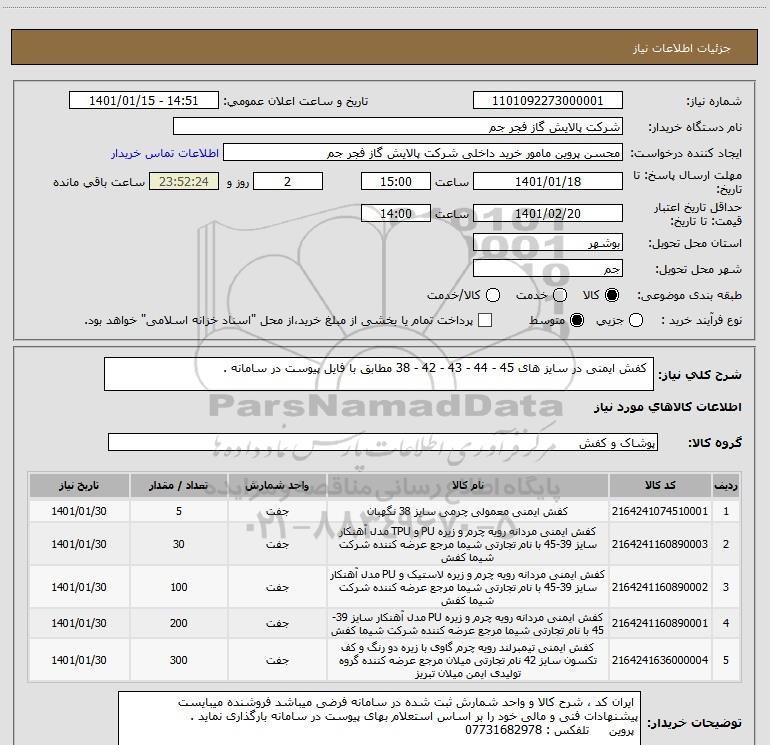Click the response deadline date 1401/01/18
The image size is (770, 745).
point(548,181)
